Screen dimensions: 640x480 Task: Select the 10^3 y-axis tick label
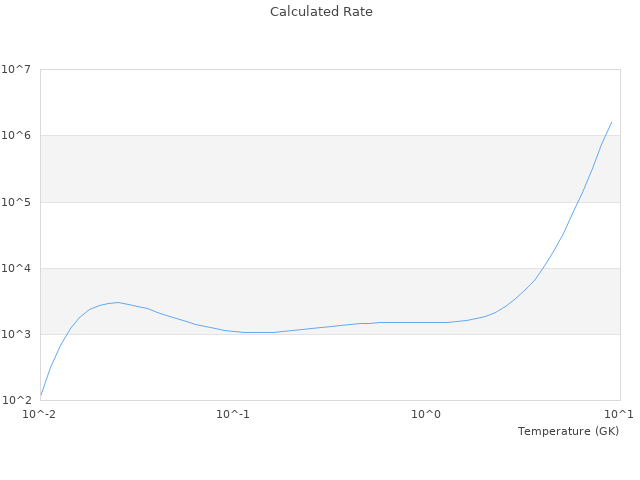[x=16, y=334]
